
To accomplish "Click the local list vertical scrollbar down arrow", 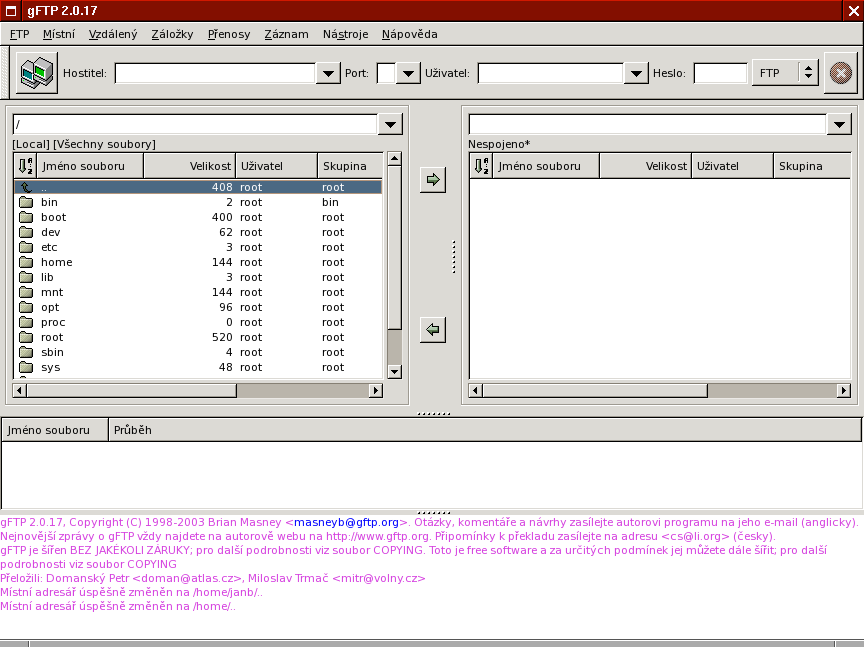I will 394,371.
